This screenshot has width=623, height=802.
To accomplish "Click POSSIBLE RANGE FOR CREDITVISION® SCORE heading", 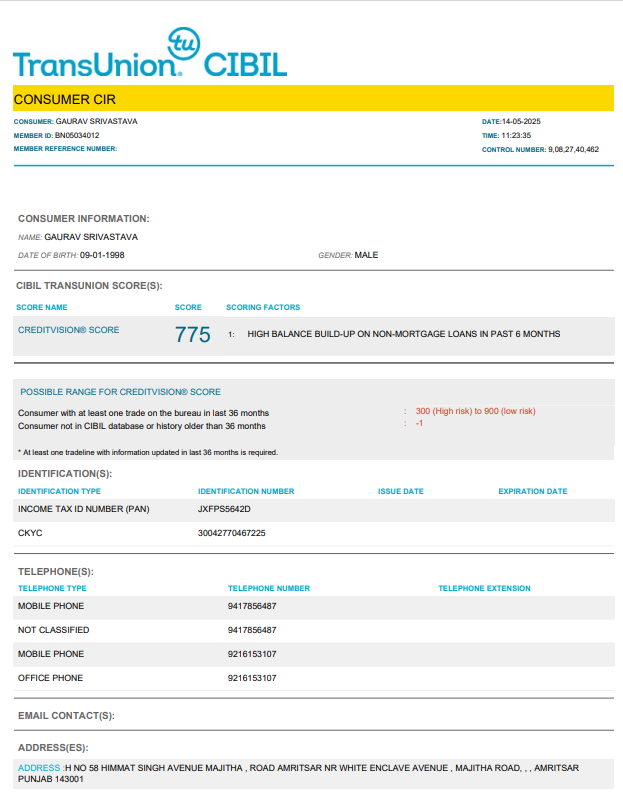I will pos(120,392).
